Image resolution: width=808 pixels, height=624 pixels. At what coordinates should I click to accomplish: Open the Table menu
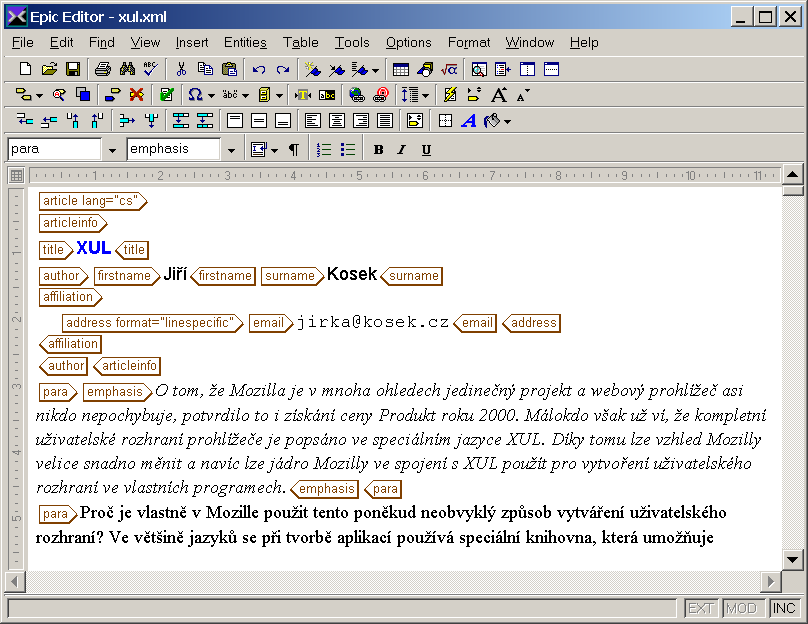(x=300, y=42)
